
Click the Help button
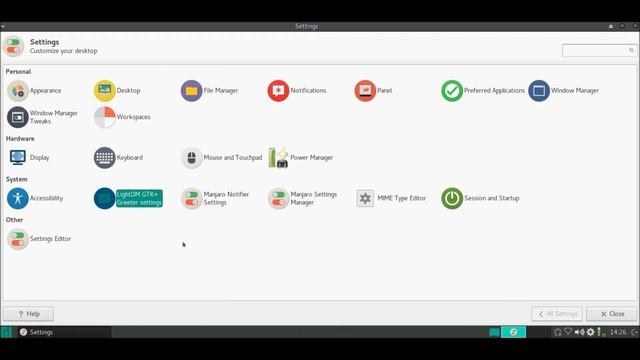(28, 314)
